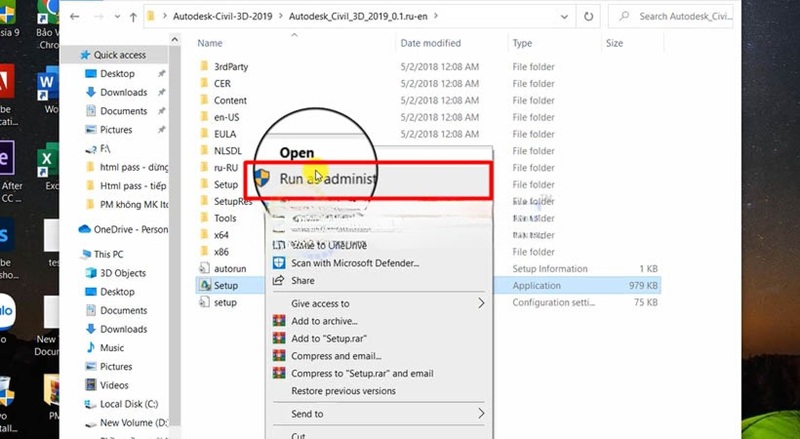
Task: Choose Add to "Setup.rar"
Action: click(329, 338)
